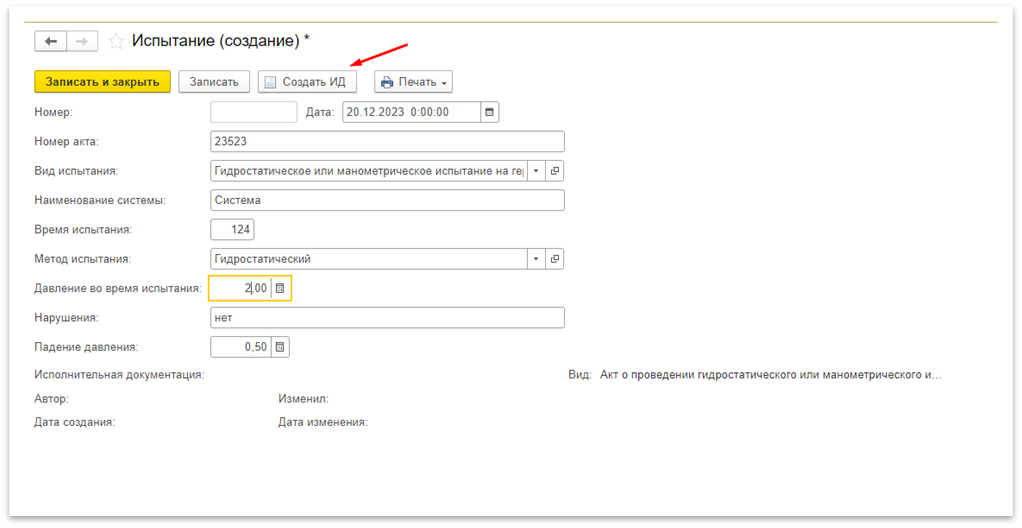Focus the Номер input field
The height and width of the screenshot is (528, 1022).
coord(254,112)
